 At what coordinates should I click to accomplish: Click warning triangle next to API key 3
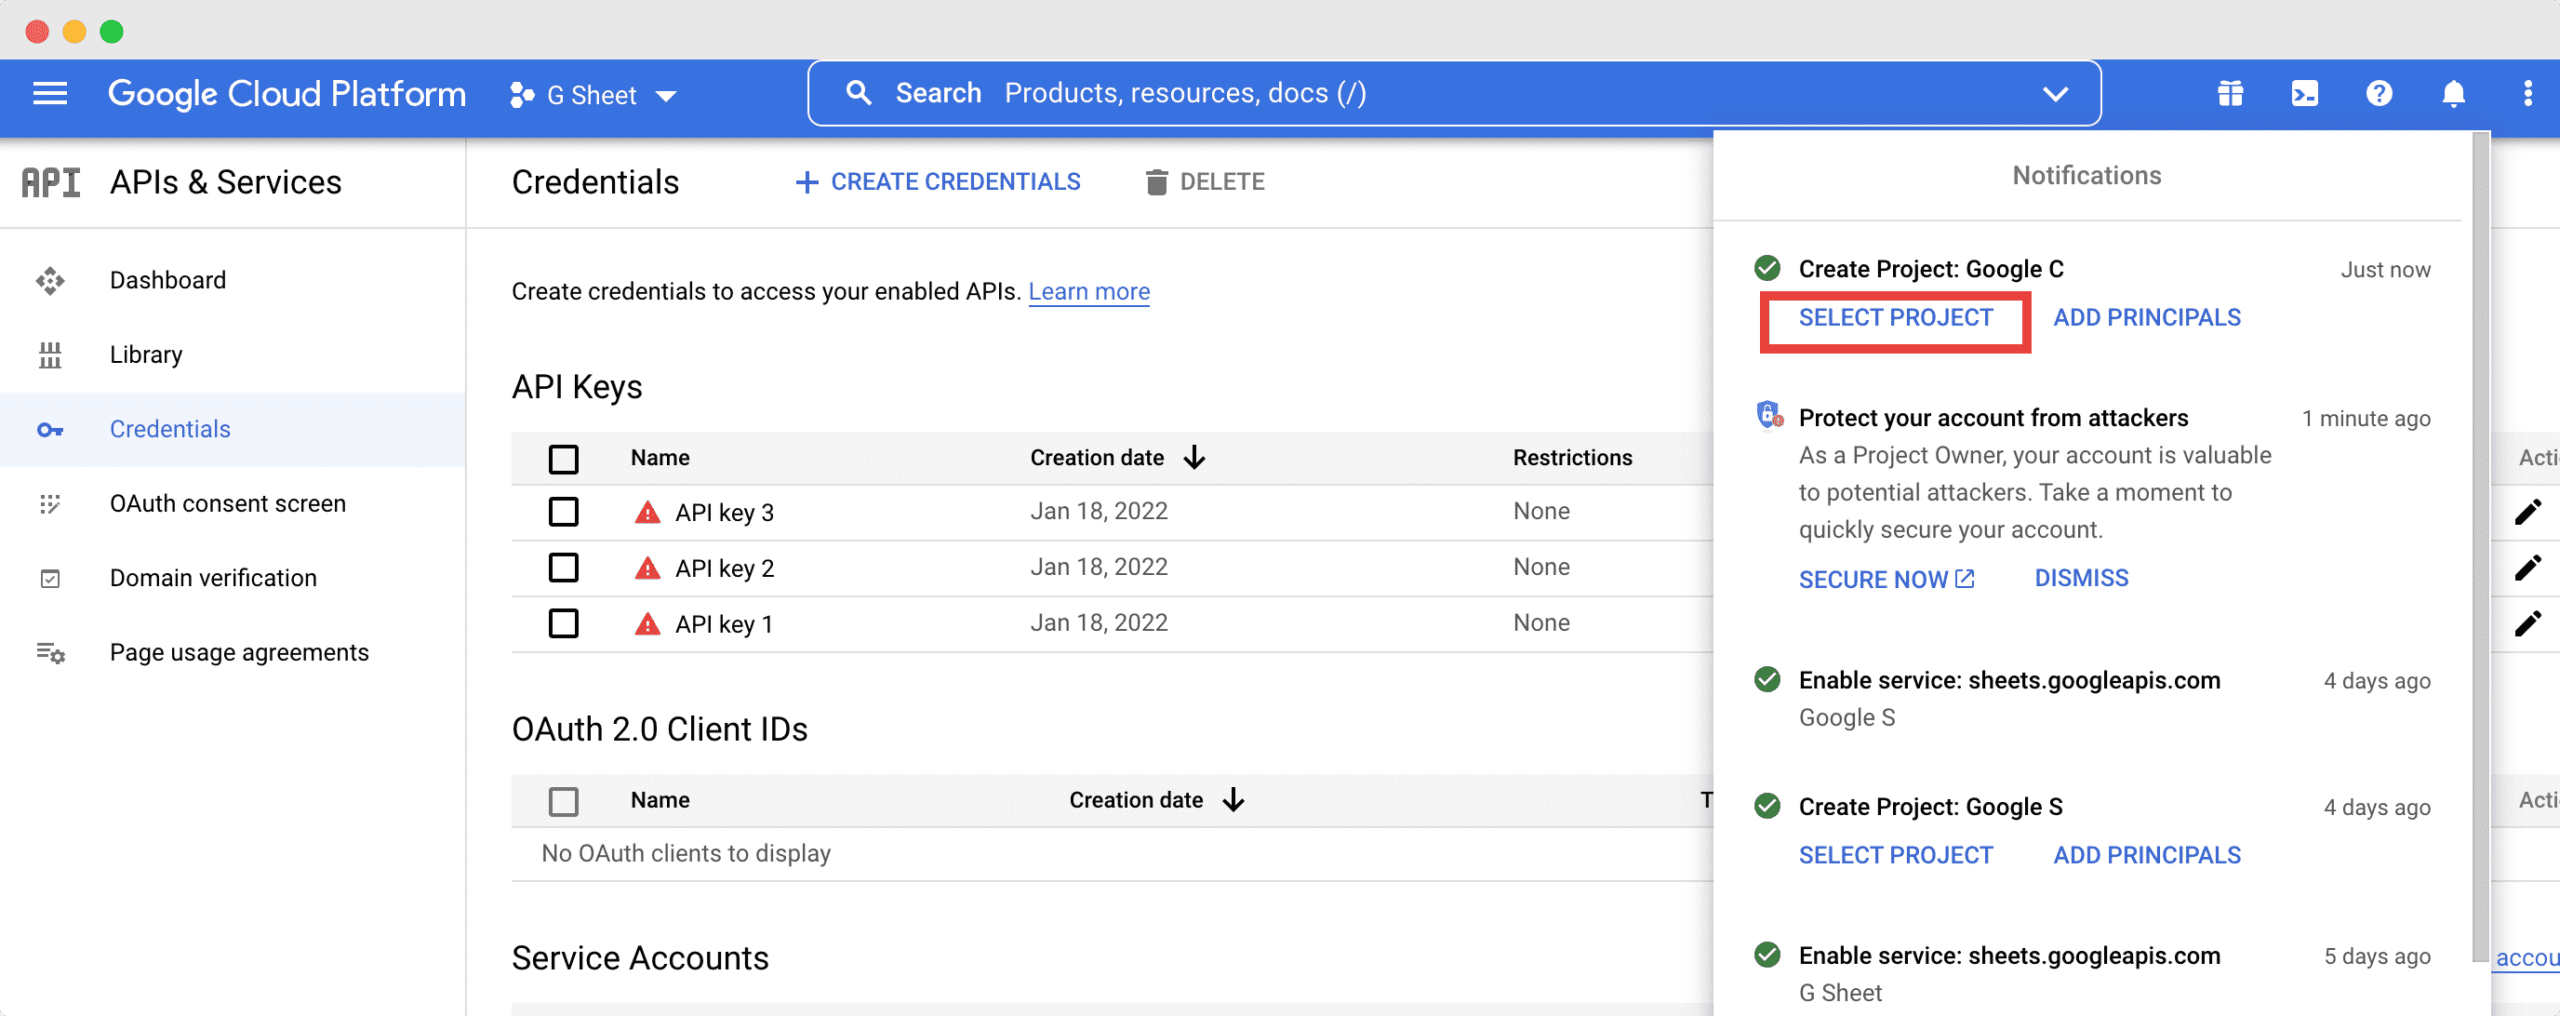point(648,513)
